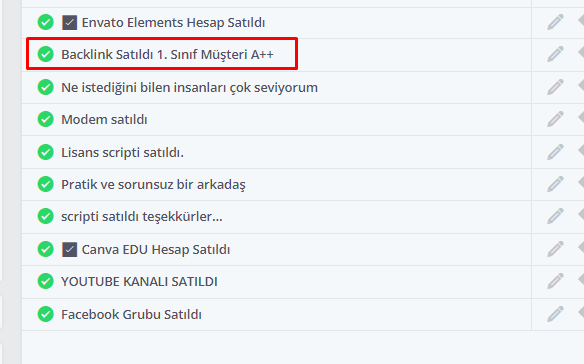Click green checkmark beside Modem satıldı
This screenshot has width=584, height=364.
(45, 119)
